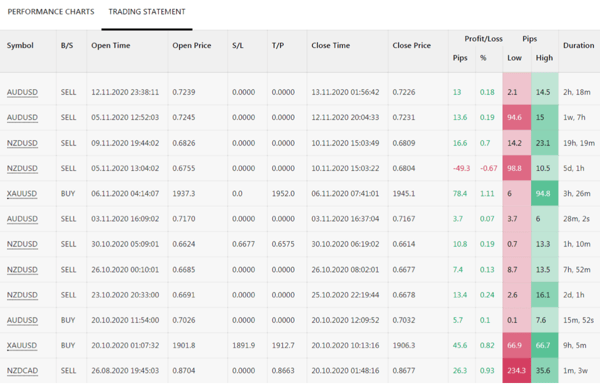Viewport: 600px width, 385px height.
Task: Select close time 20.10.2020 12:09:52
Action: pos(345,320)
